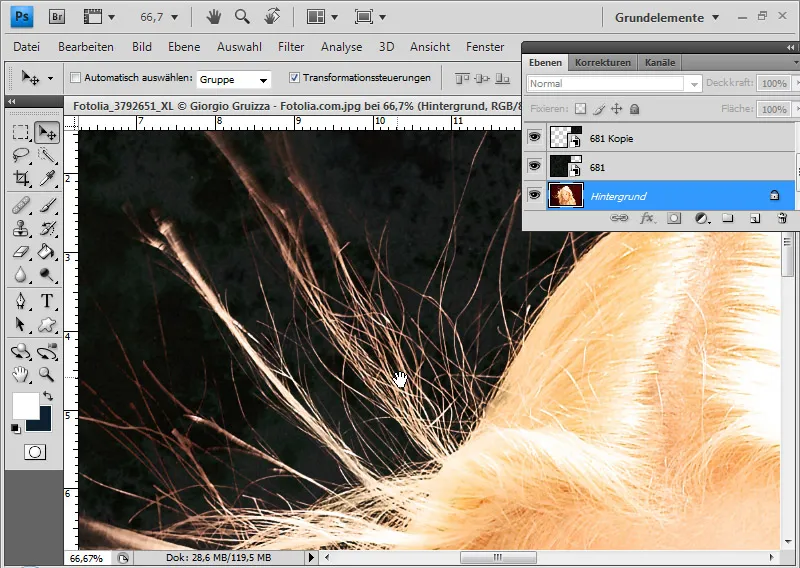Select the Dodge tool
The height and width of the screenshot is (568, 800).
tap(47, 275)
